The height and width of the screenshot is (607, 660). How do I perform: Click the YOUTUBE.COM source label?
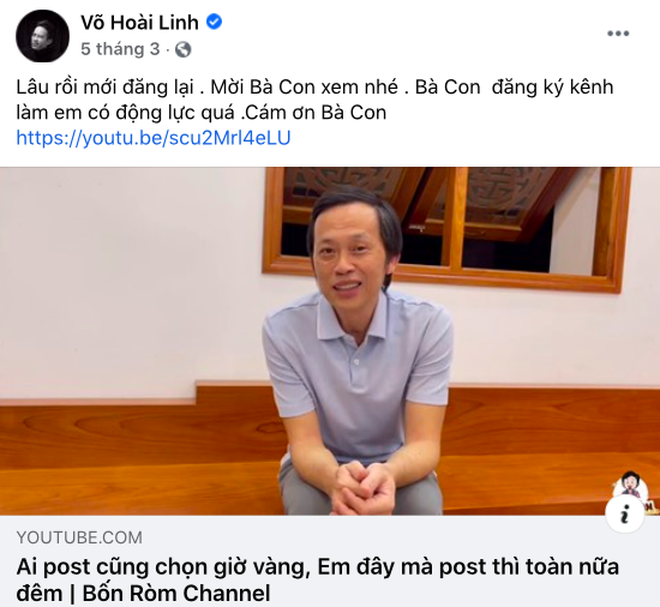point(80,538)
